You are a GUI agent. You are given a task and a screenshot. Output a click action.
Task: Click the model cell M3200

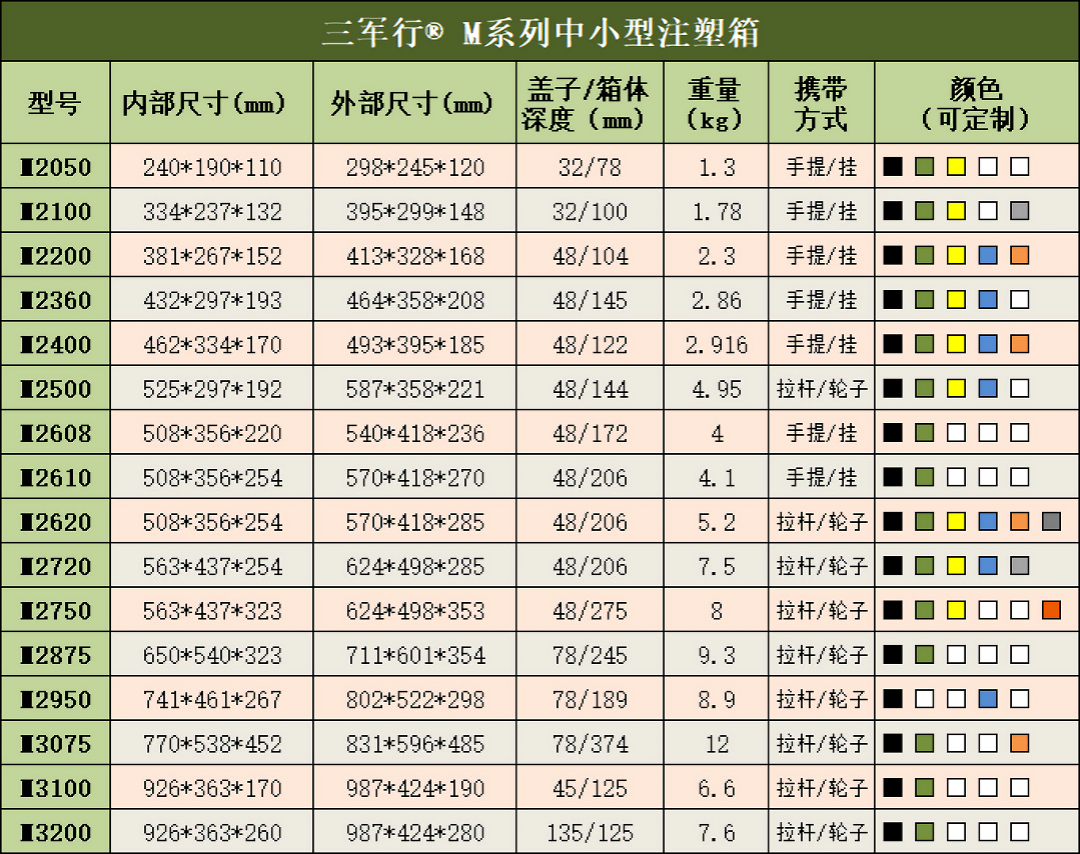55,832
